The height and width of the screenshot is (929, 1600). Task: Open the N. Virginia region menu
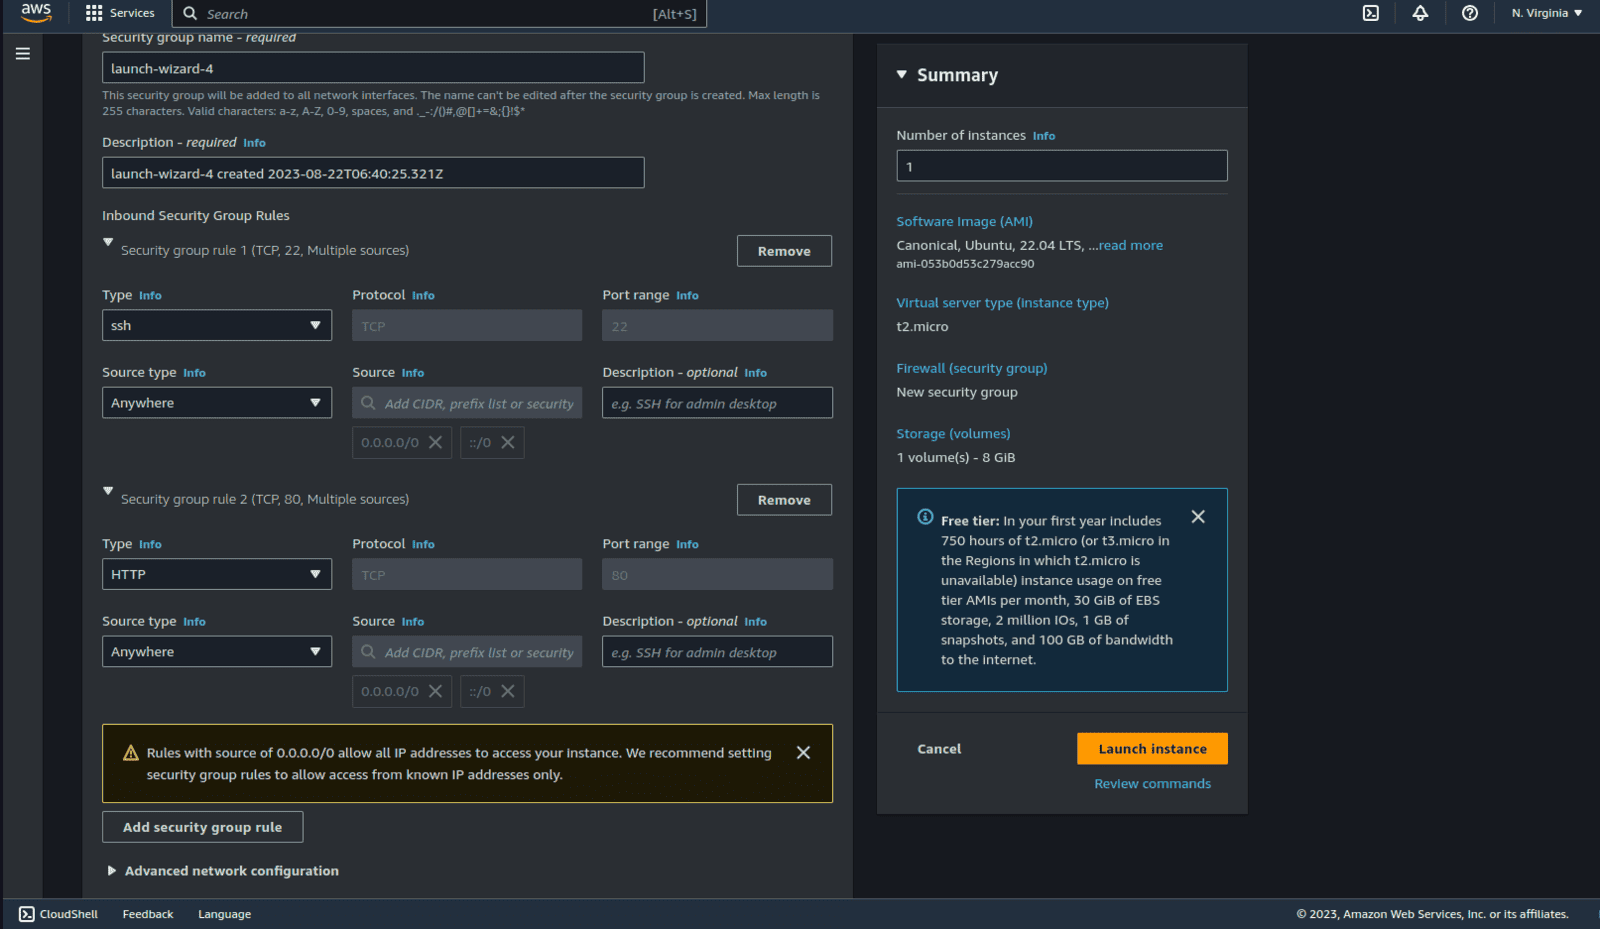(x=1546, y=13)
